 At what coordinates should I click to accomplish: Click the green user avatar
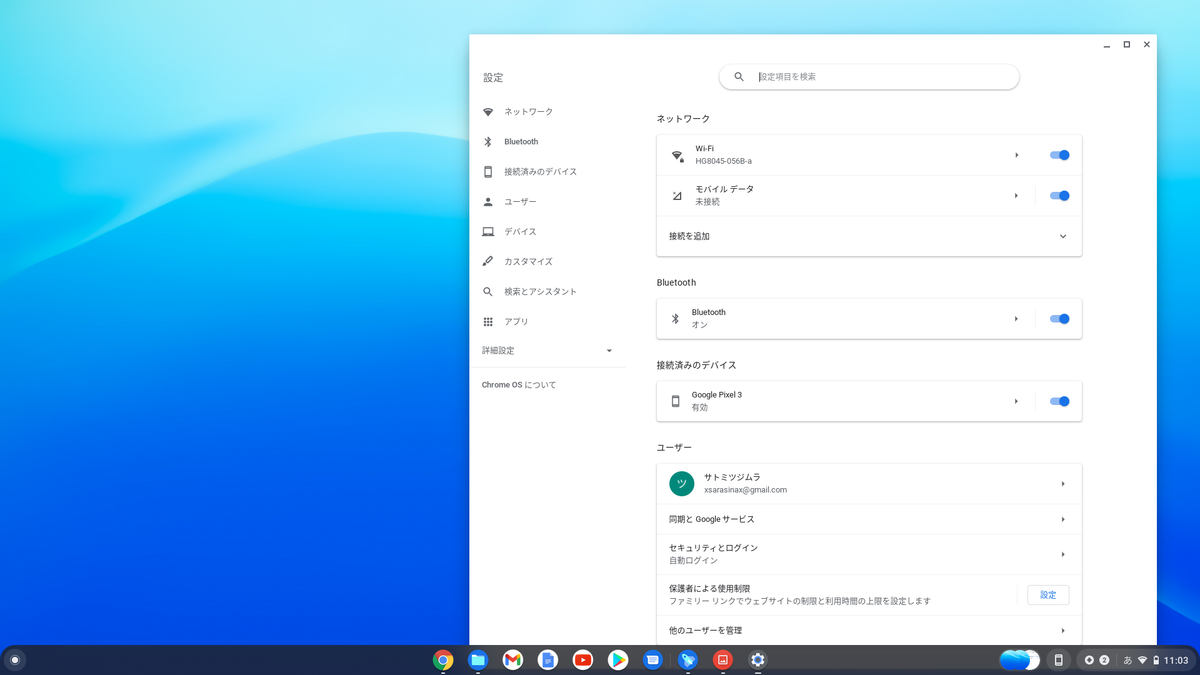pyautogui.click(x=682, y=484)
